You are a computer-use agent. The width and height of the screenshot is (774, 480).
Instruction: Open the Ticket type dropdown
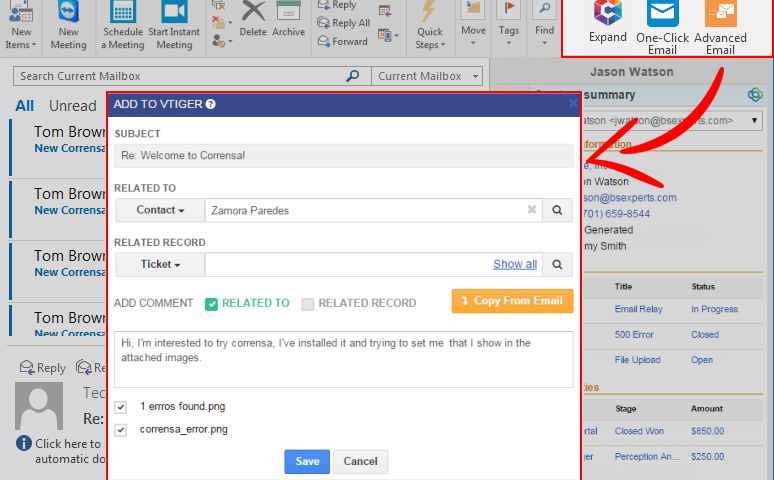point(160,264)
